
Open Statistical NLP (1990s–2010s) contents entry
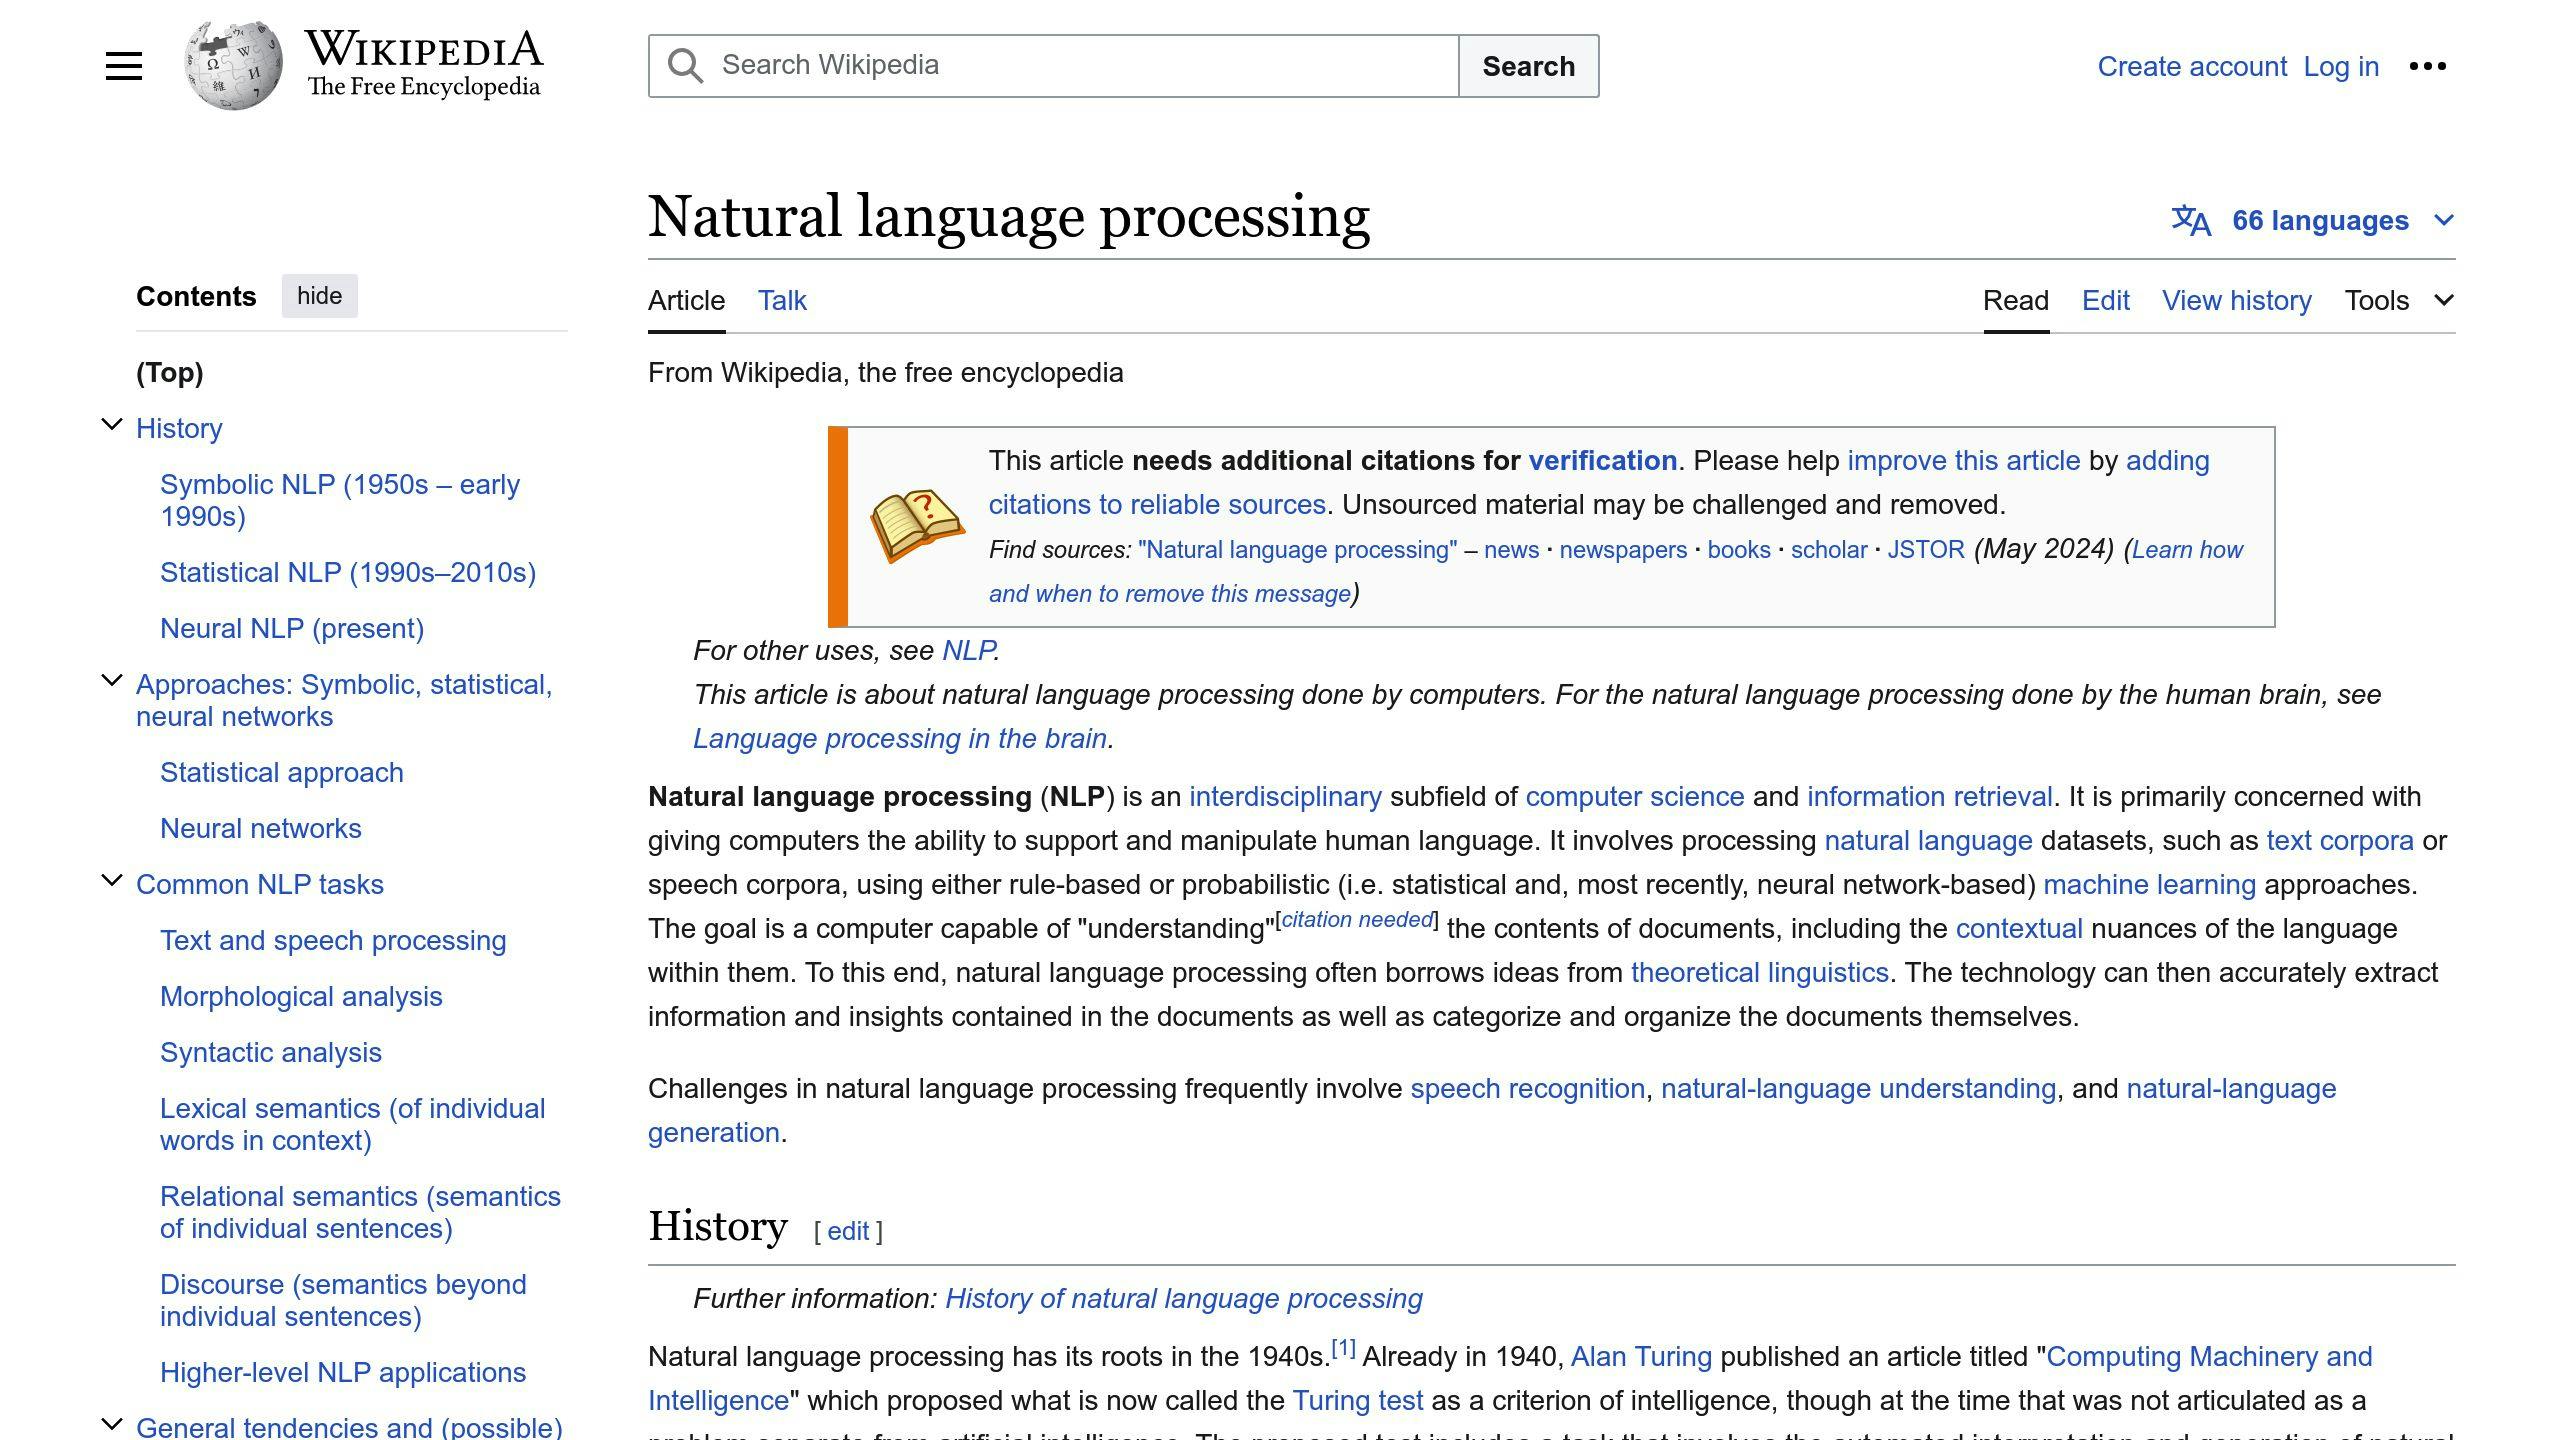pos(348,572)
